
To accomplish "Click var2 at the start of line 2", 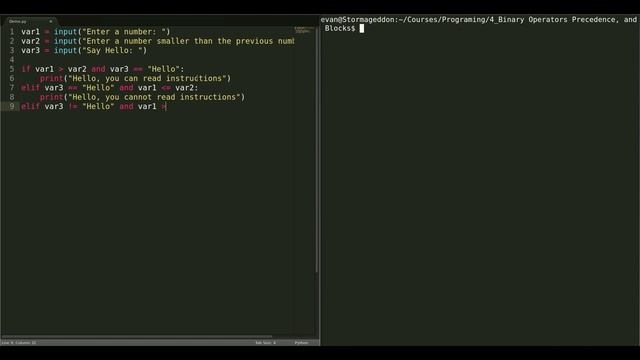I will pyautogui.click(x=31, y=41).
